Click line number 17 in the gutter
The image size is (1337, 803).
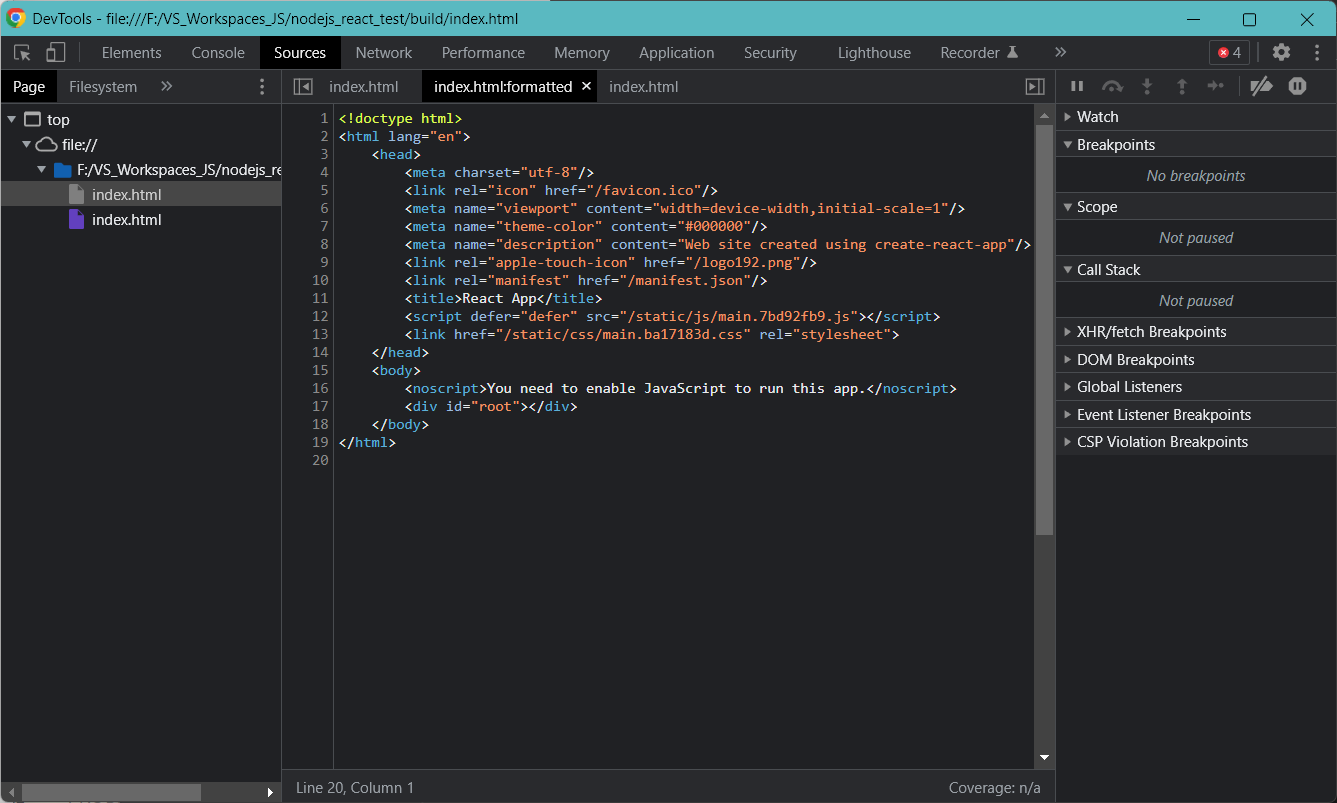tap(320, 406)
